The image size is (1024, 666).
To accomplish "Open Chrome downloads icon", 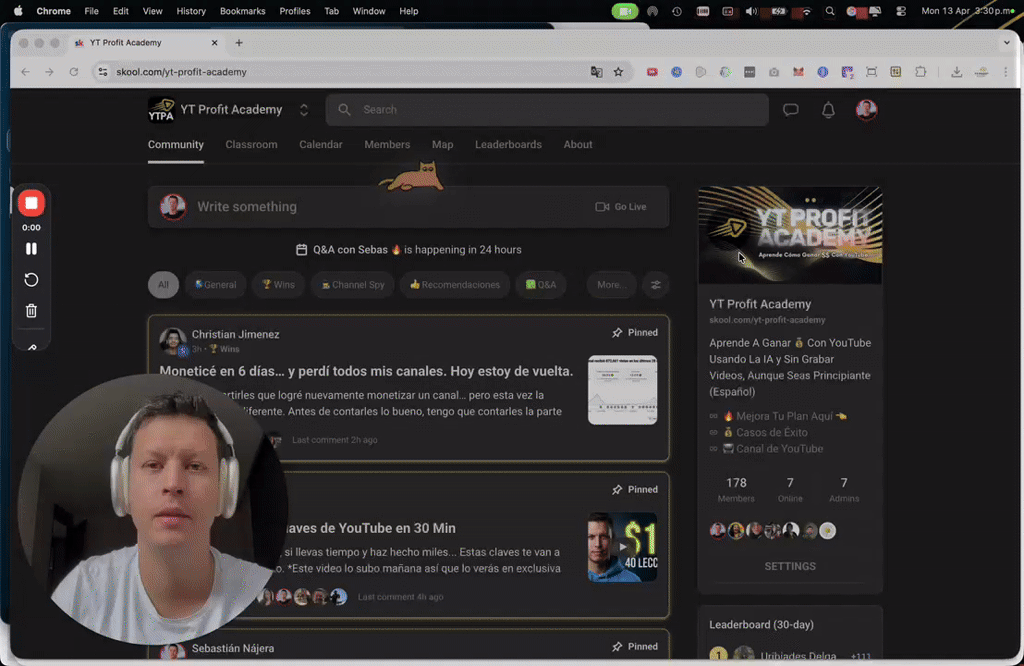I will (956, 72).
